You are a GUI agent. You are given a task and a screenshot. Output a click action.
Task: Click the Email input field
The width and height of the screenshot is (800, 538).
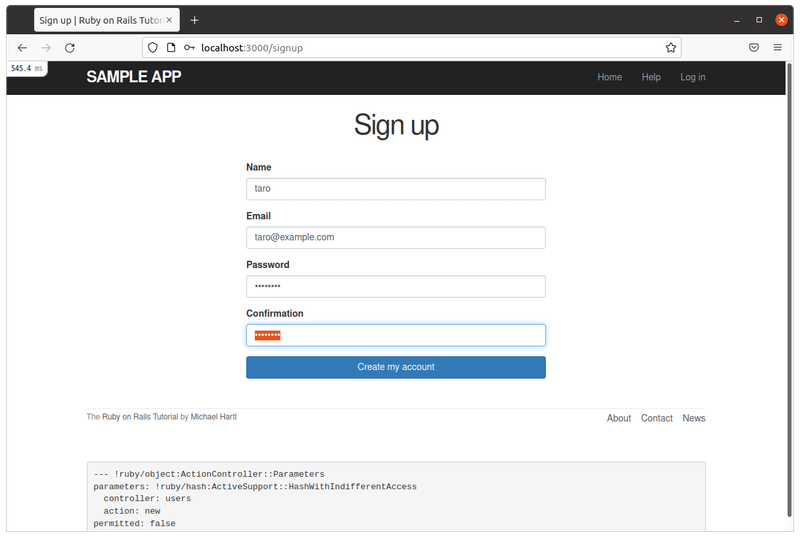(x=395, y=237)
